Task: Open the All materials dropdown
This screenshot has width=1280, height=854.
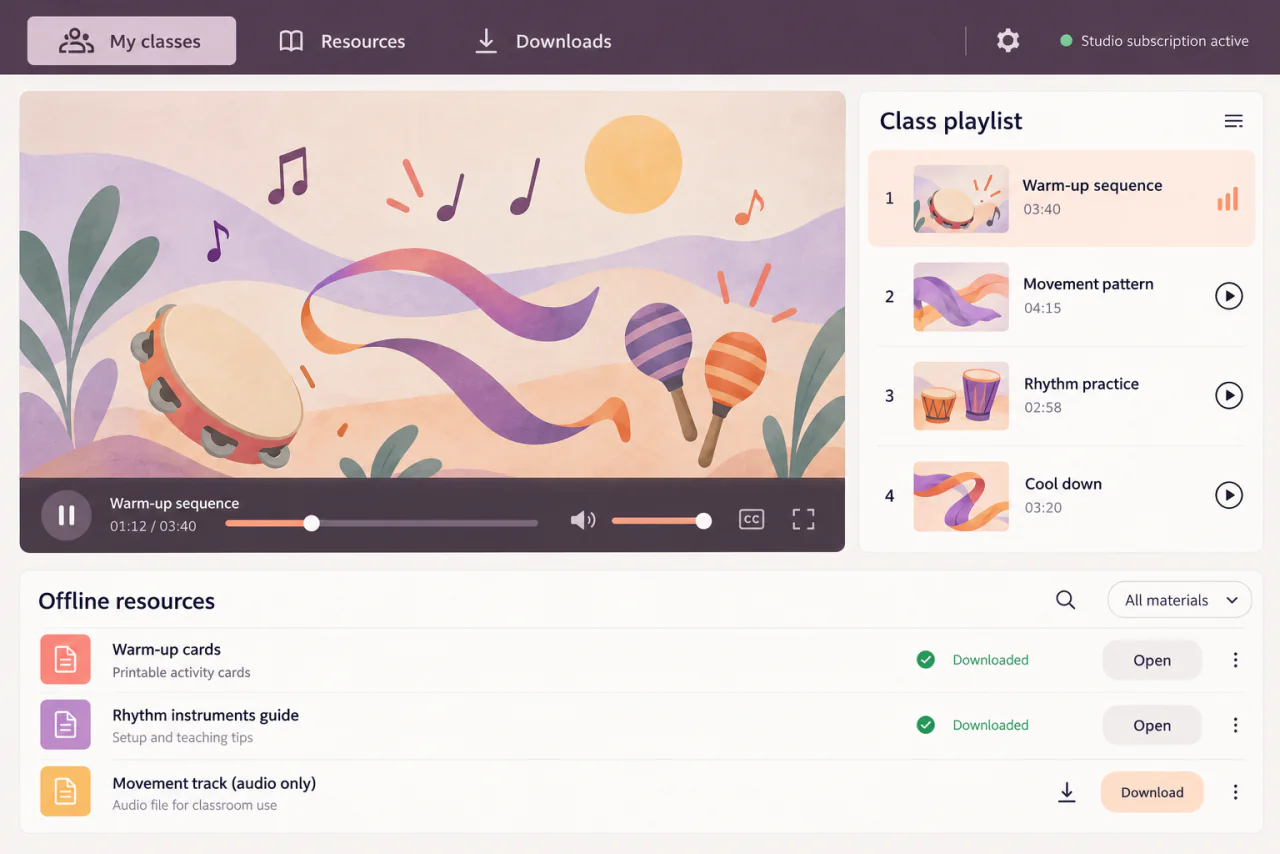Action: click(x=1180, y=600)
